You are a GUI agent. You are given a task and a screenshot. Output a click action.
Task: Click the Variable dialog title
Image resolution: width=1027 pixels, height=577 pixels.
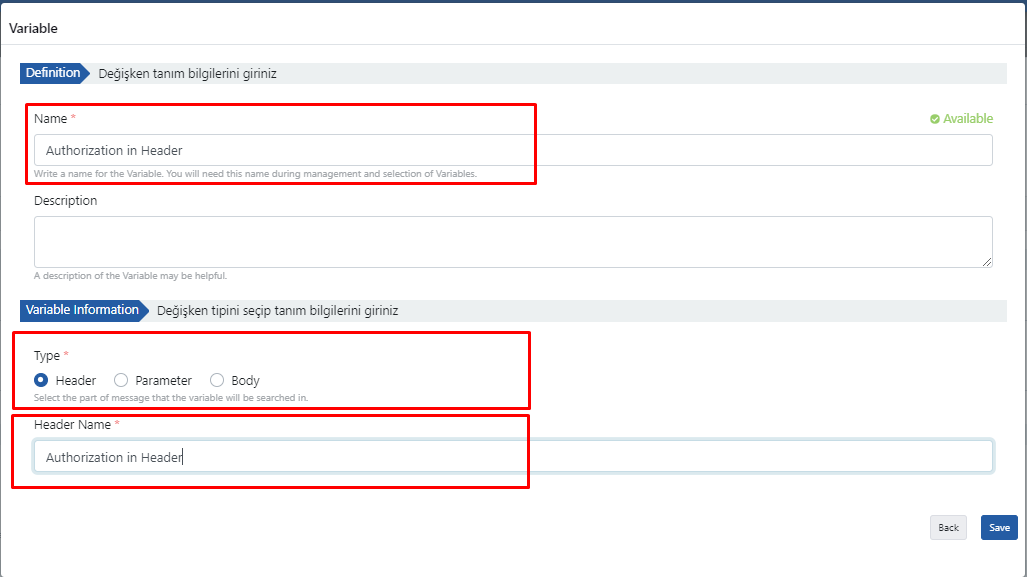34,28
